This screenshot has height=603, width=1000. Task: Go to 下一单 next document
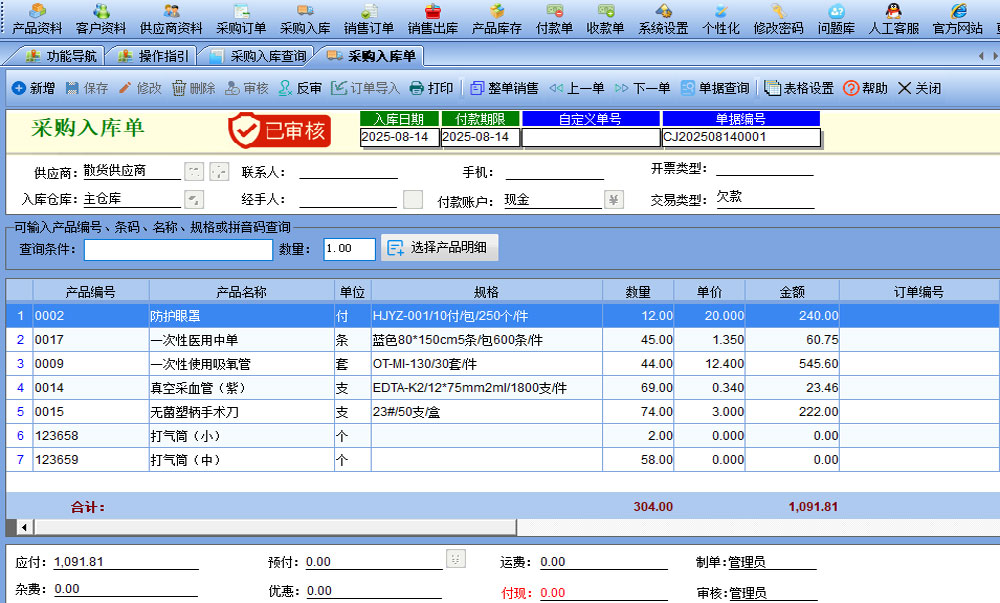pos(642,88)
